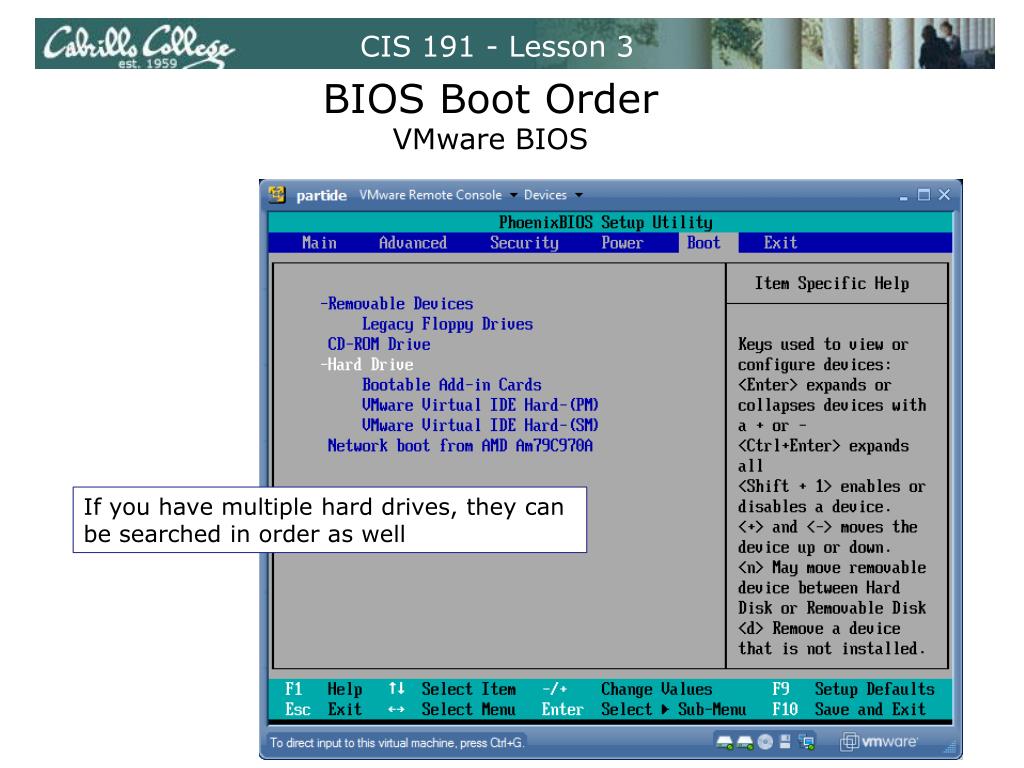Click the floppy drive status icon
Viewport: 1024px width, 768px height.
coord(785,742)
